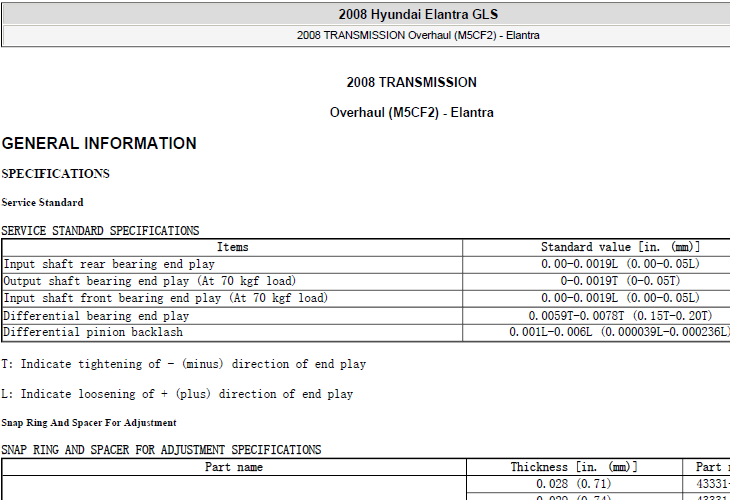This screenshot has height=500, width=730.
Task: Click the 'Standard value [in. (mm)]' column header
Action: [620, 247]
